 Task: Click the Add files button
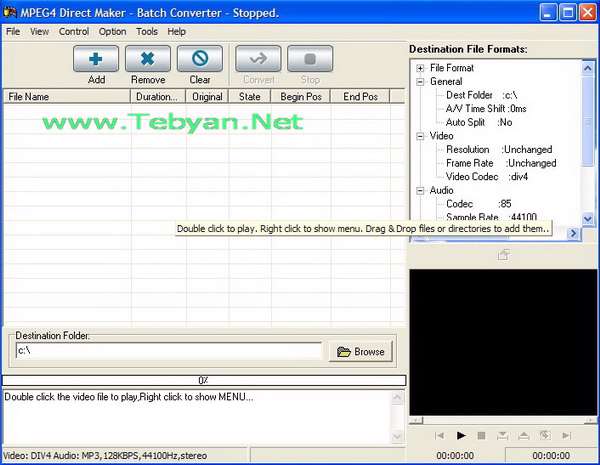(96, 59)
